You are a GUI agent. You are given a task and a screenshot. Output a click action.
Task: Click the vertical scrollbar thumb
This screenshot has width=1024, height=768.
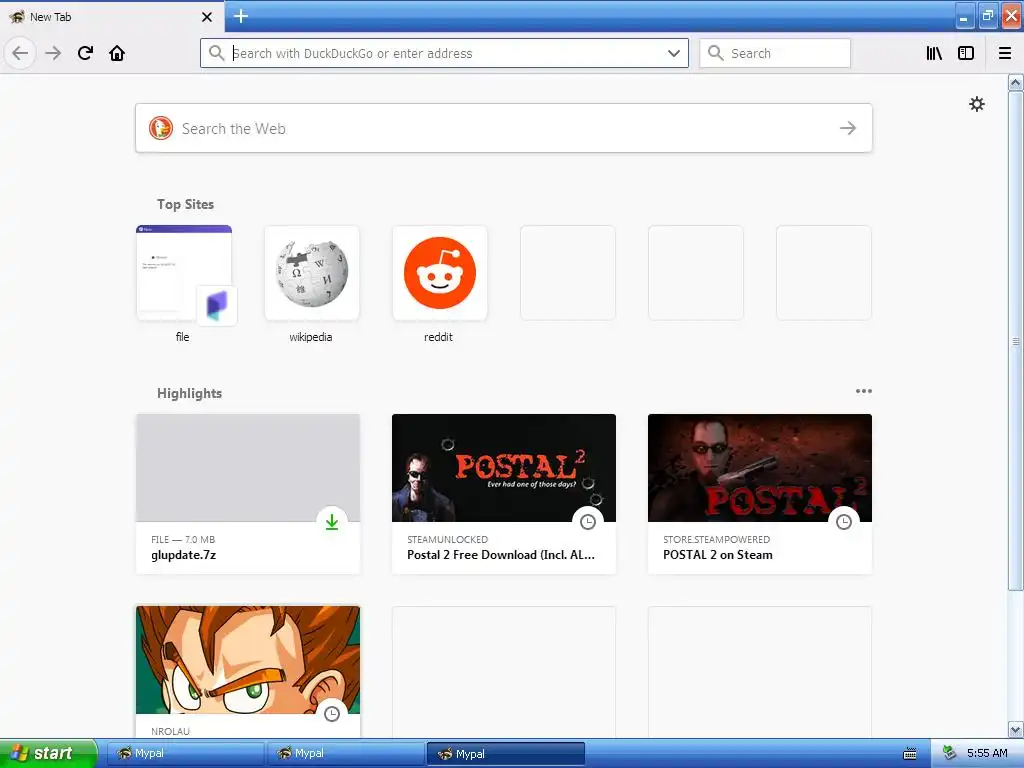pyautogui.click(x=1015, y=341)
